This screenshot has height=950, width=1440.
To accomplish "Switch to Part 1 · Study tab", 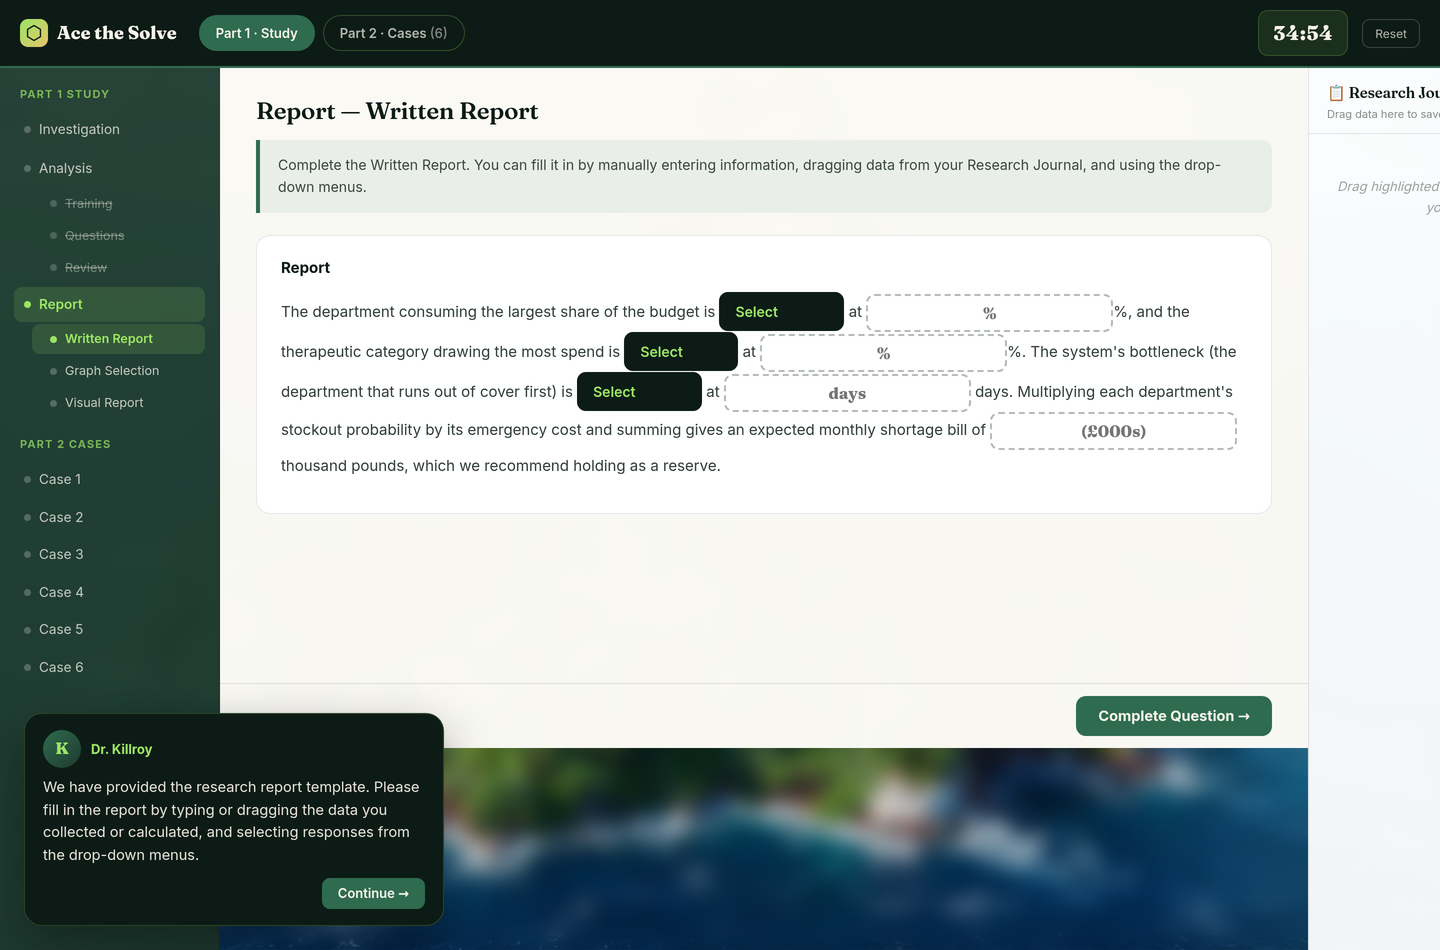I will coord(257,33).
